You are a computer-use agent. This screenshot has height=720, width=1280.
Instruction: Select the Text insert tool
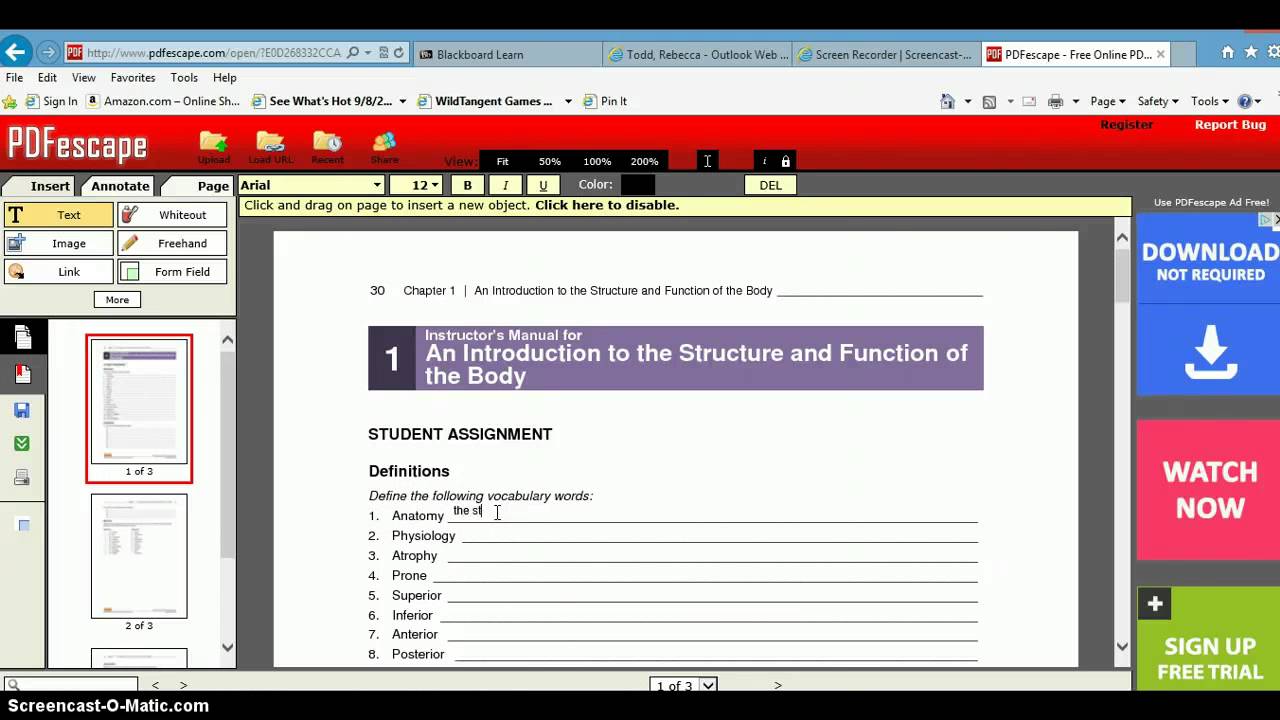59,215
